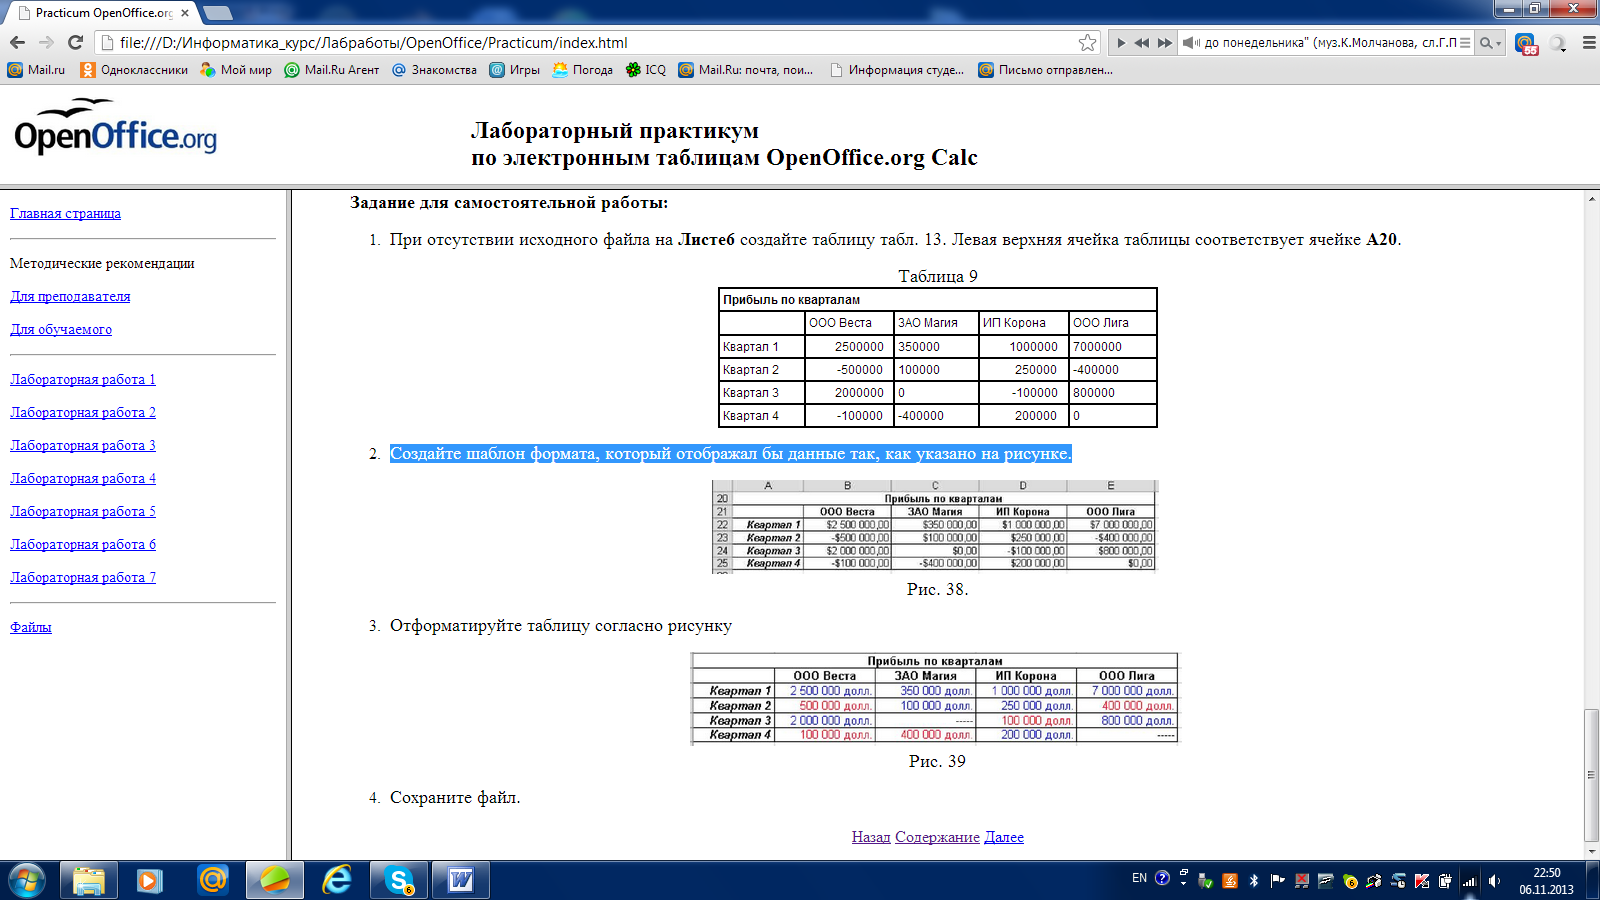Open Мой мир bookmark
The height and width of the screenshot is (900, 1600).
(236, 70)
